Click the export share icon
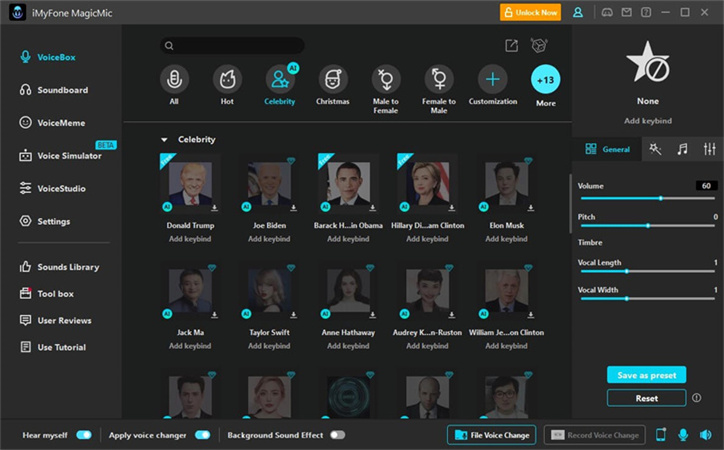 tap(511, 45)
